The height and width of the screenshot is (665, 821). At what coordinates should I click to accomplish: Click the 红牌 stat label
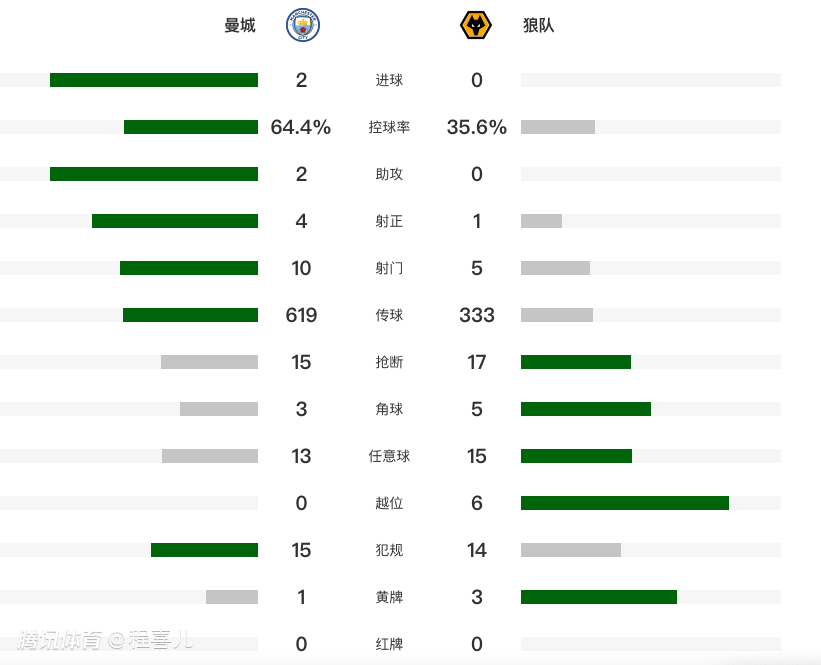pos(389,644)
